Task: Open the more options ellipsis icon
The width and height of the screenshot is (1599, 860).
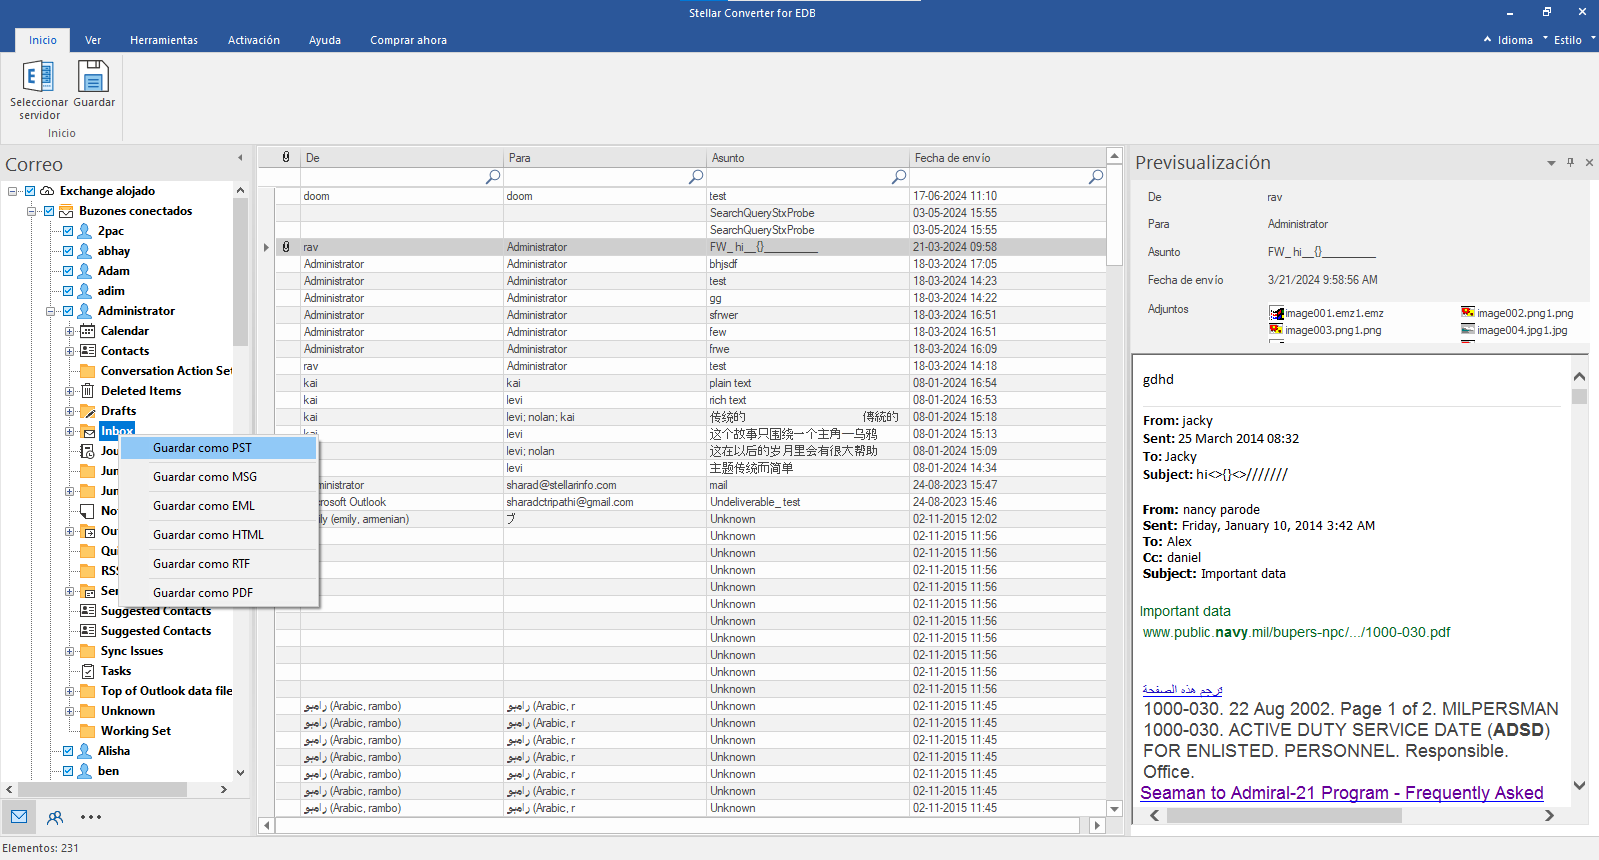Action: pos(91,817)
